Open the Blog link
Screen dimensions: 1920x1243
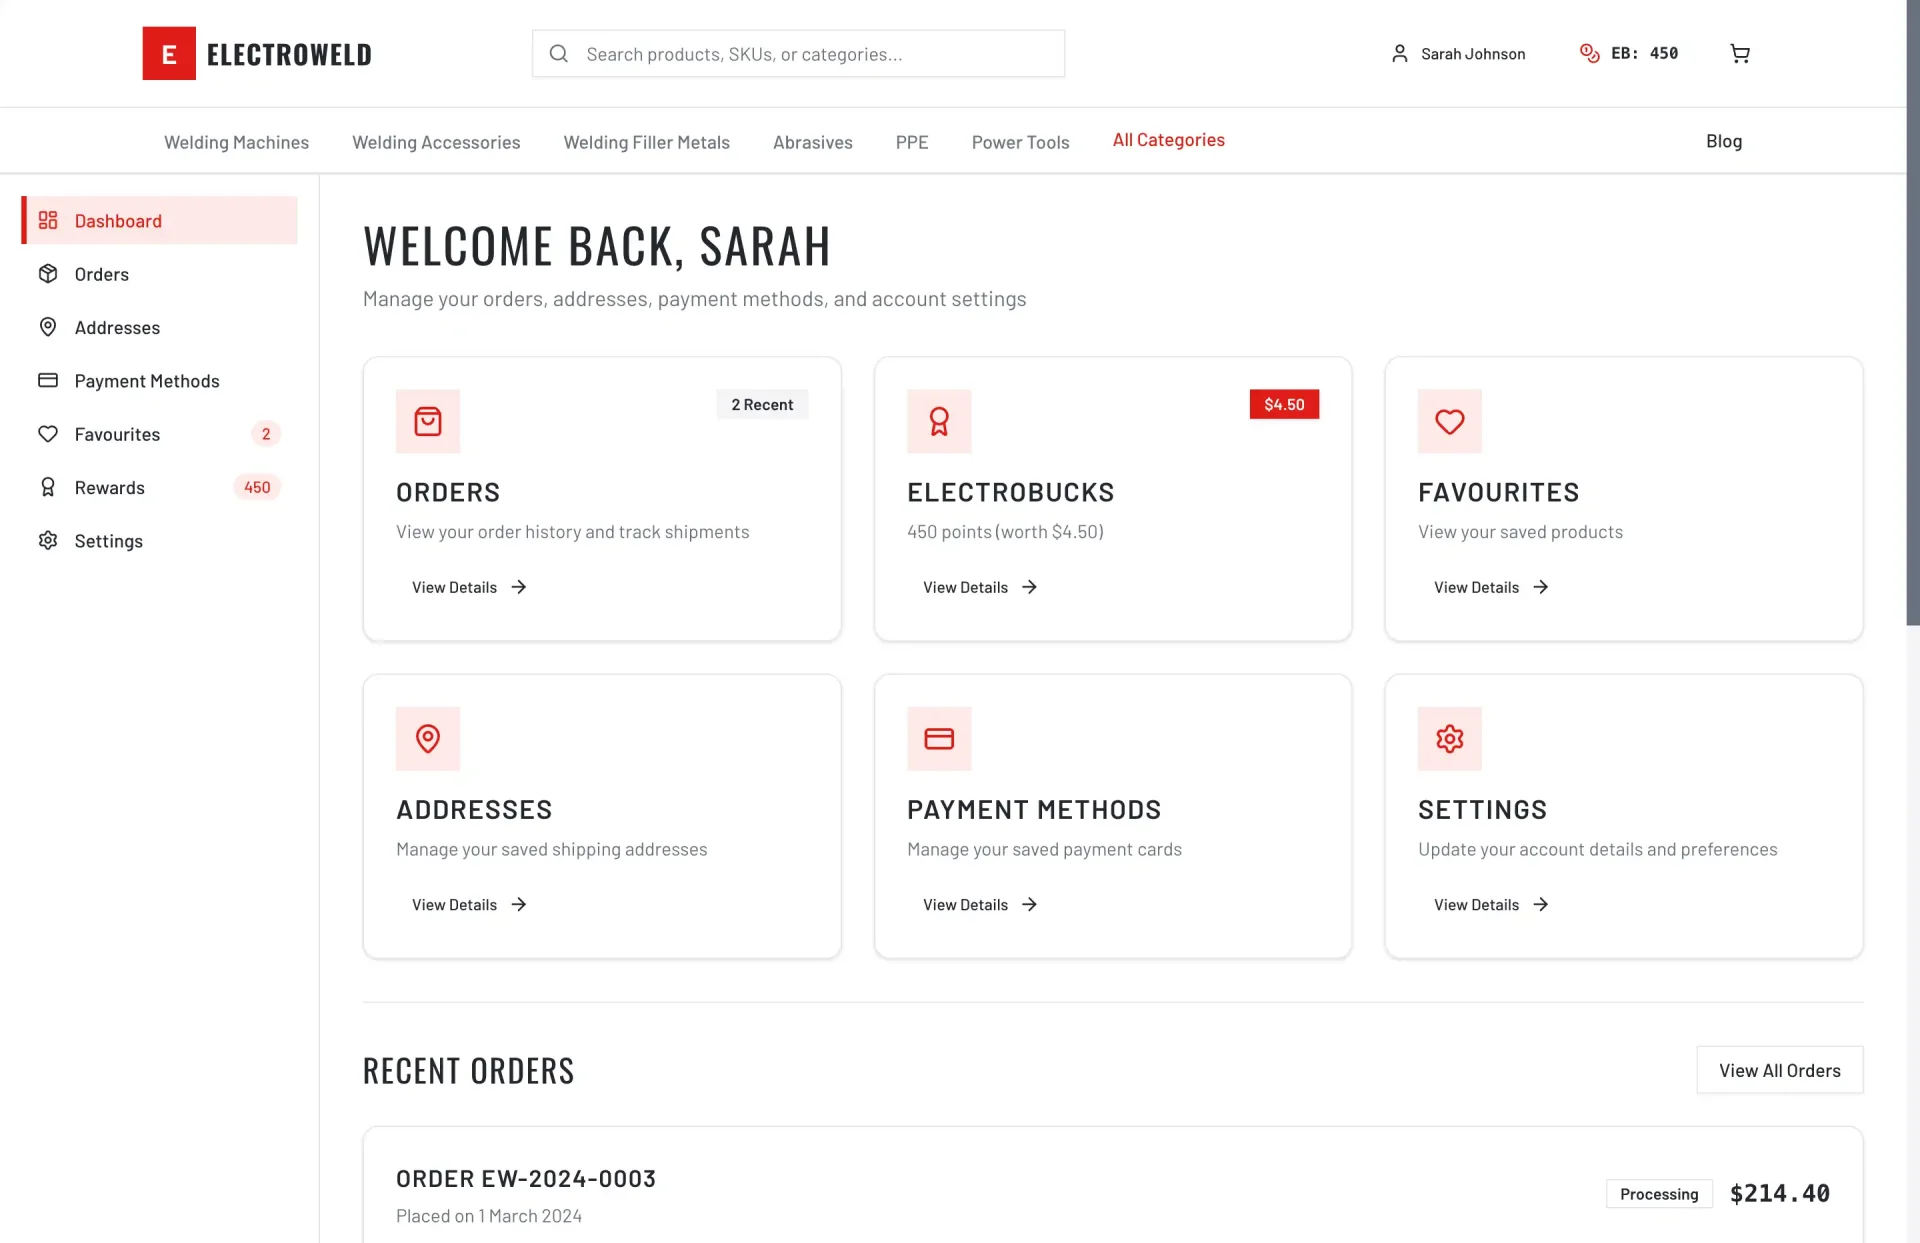pyautogui.click(x=1723, y=141)
